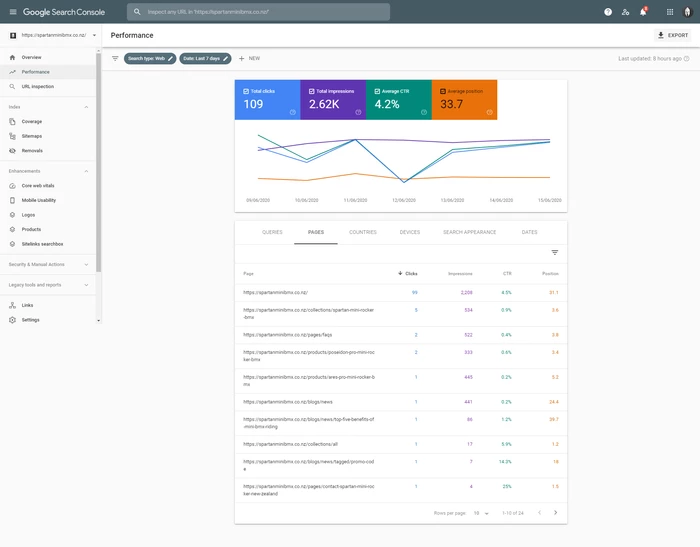Toggle the Average CTR metric checkbox
This screenshot has width=700, height=547.
377,91
